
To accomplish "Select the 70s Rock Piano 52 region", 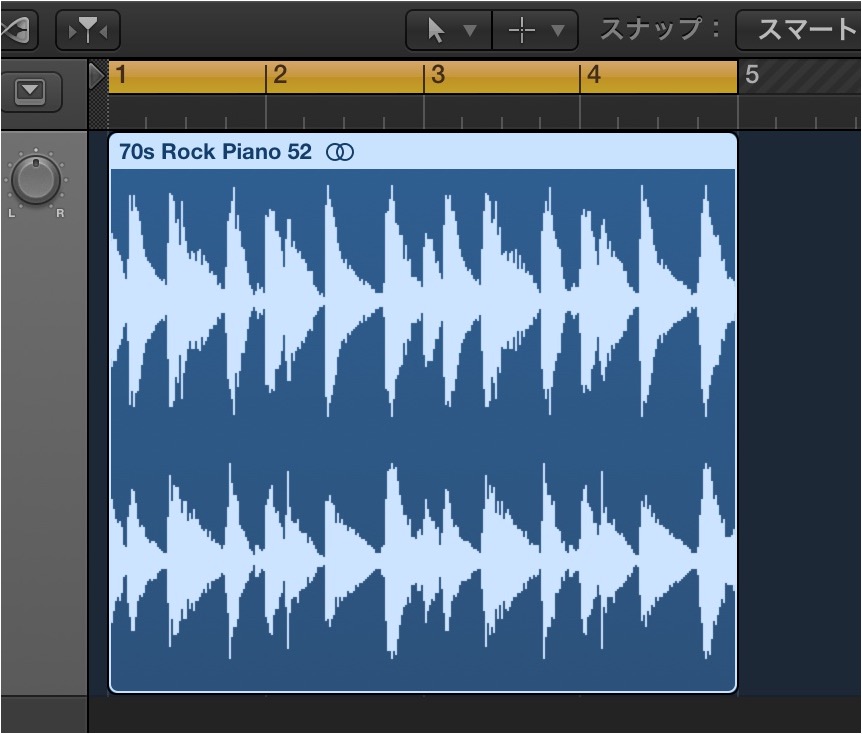I will 423,412.
